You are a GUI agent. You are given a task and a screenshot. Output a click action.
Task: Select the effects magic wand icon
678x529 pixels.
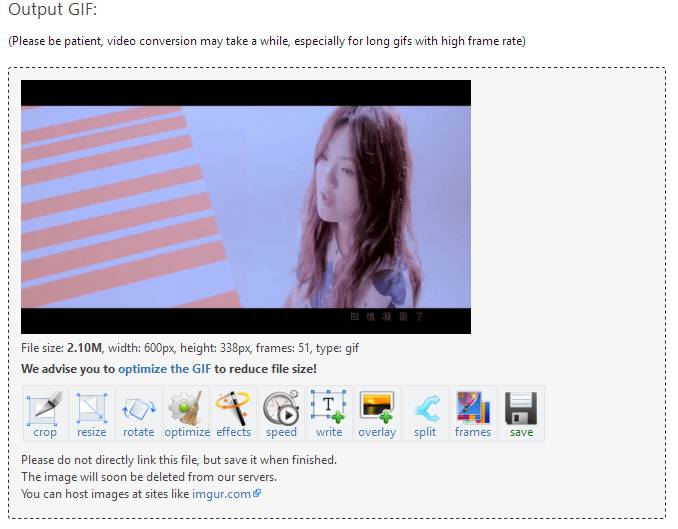click(233, 414)
